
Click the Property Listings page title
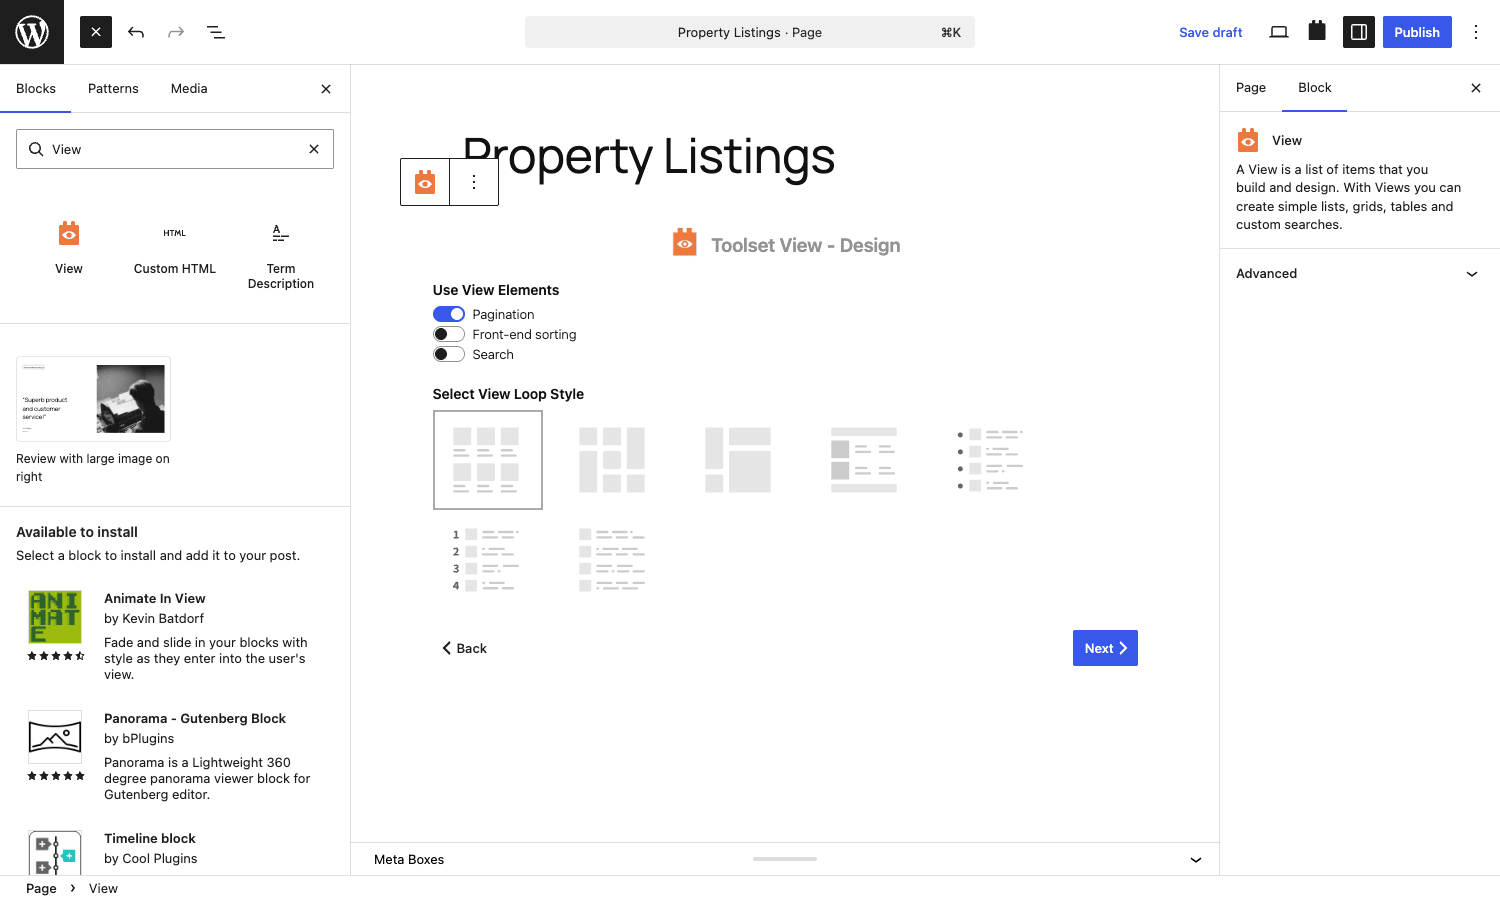point(649,157)
